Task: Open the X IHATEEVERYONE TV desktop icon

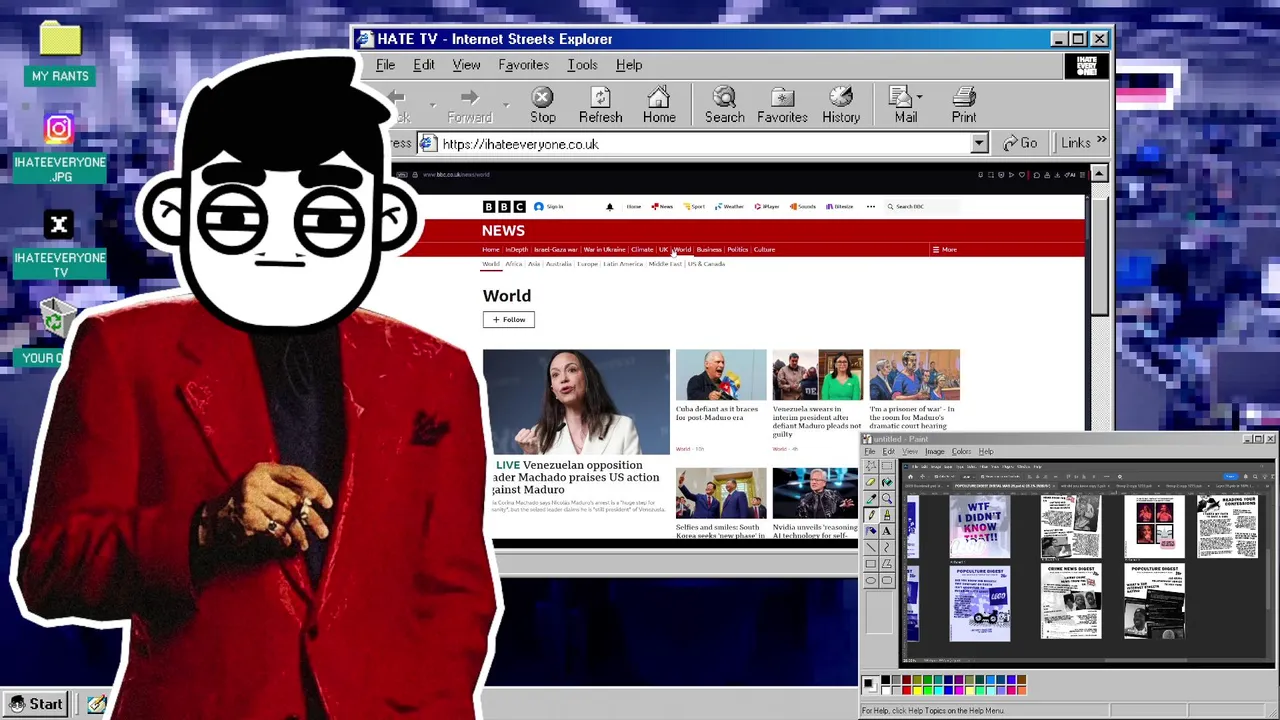Action: coord(59,245)
